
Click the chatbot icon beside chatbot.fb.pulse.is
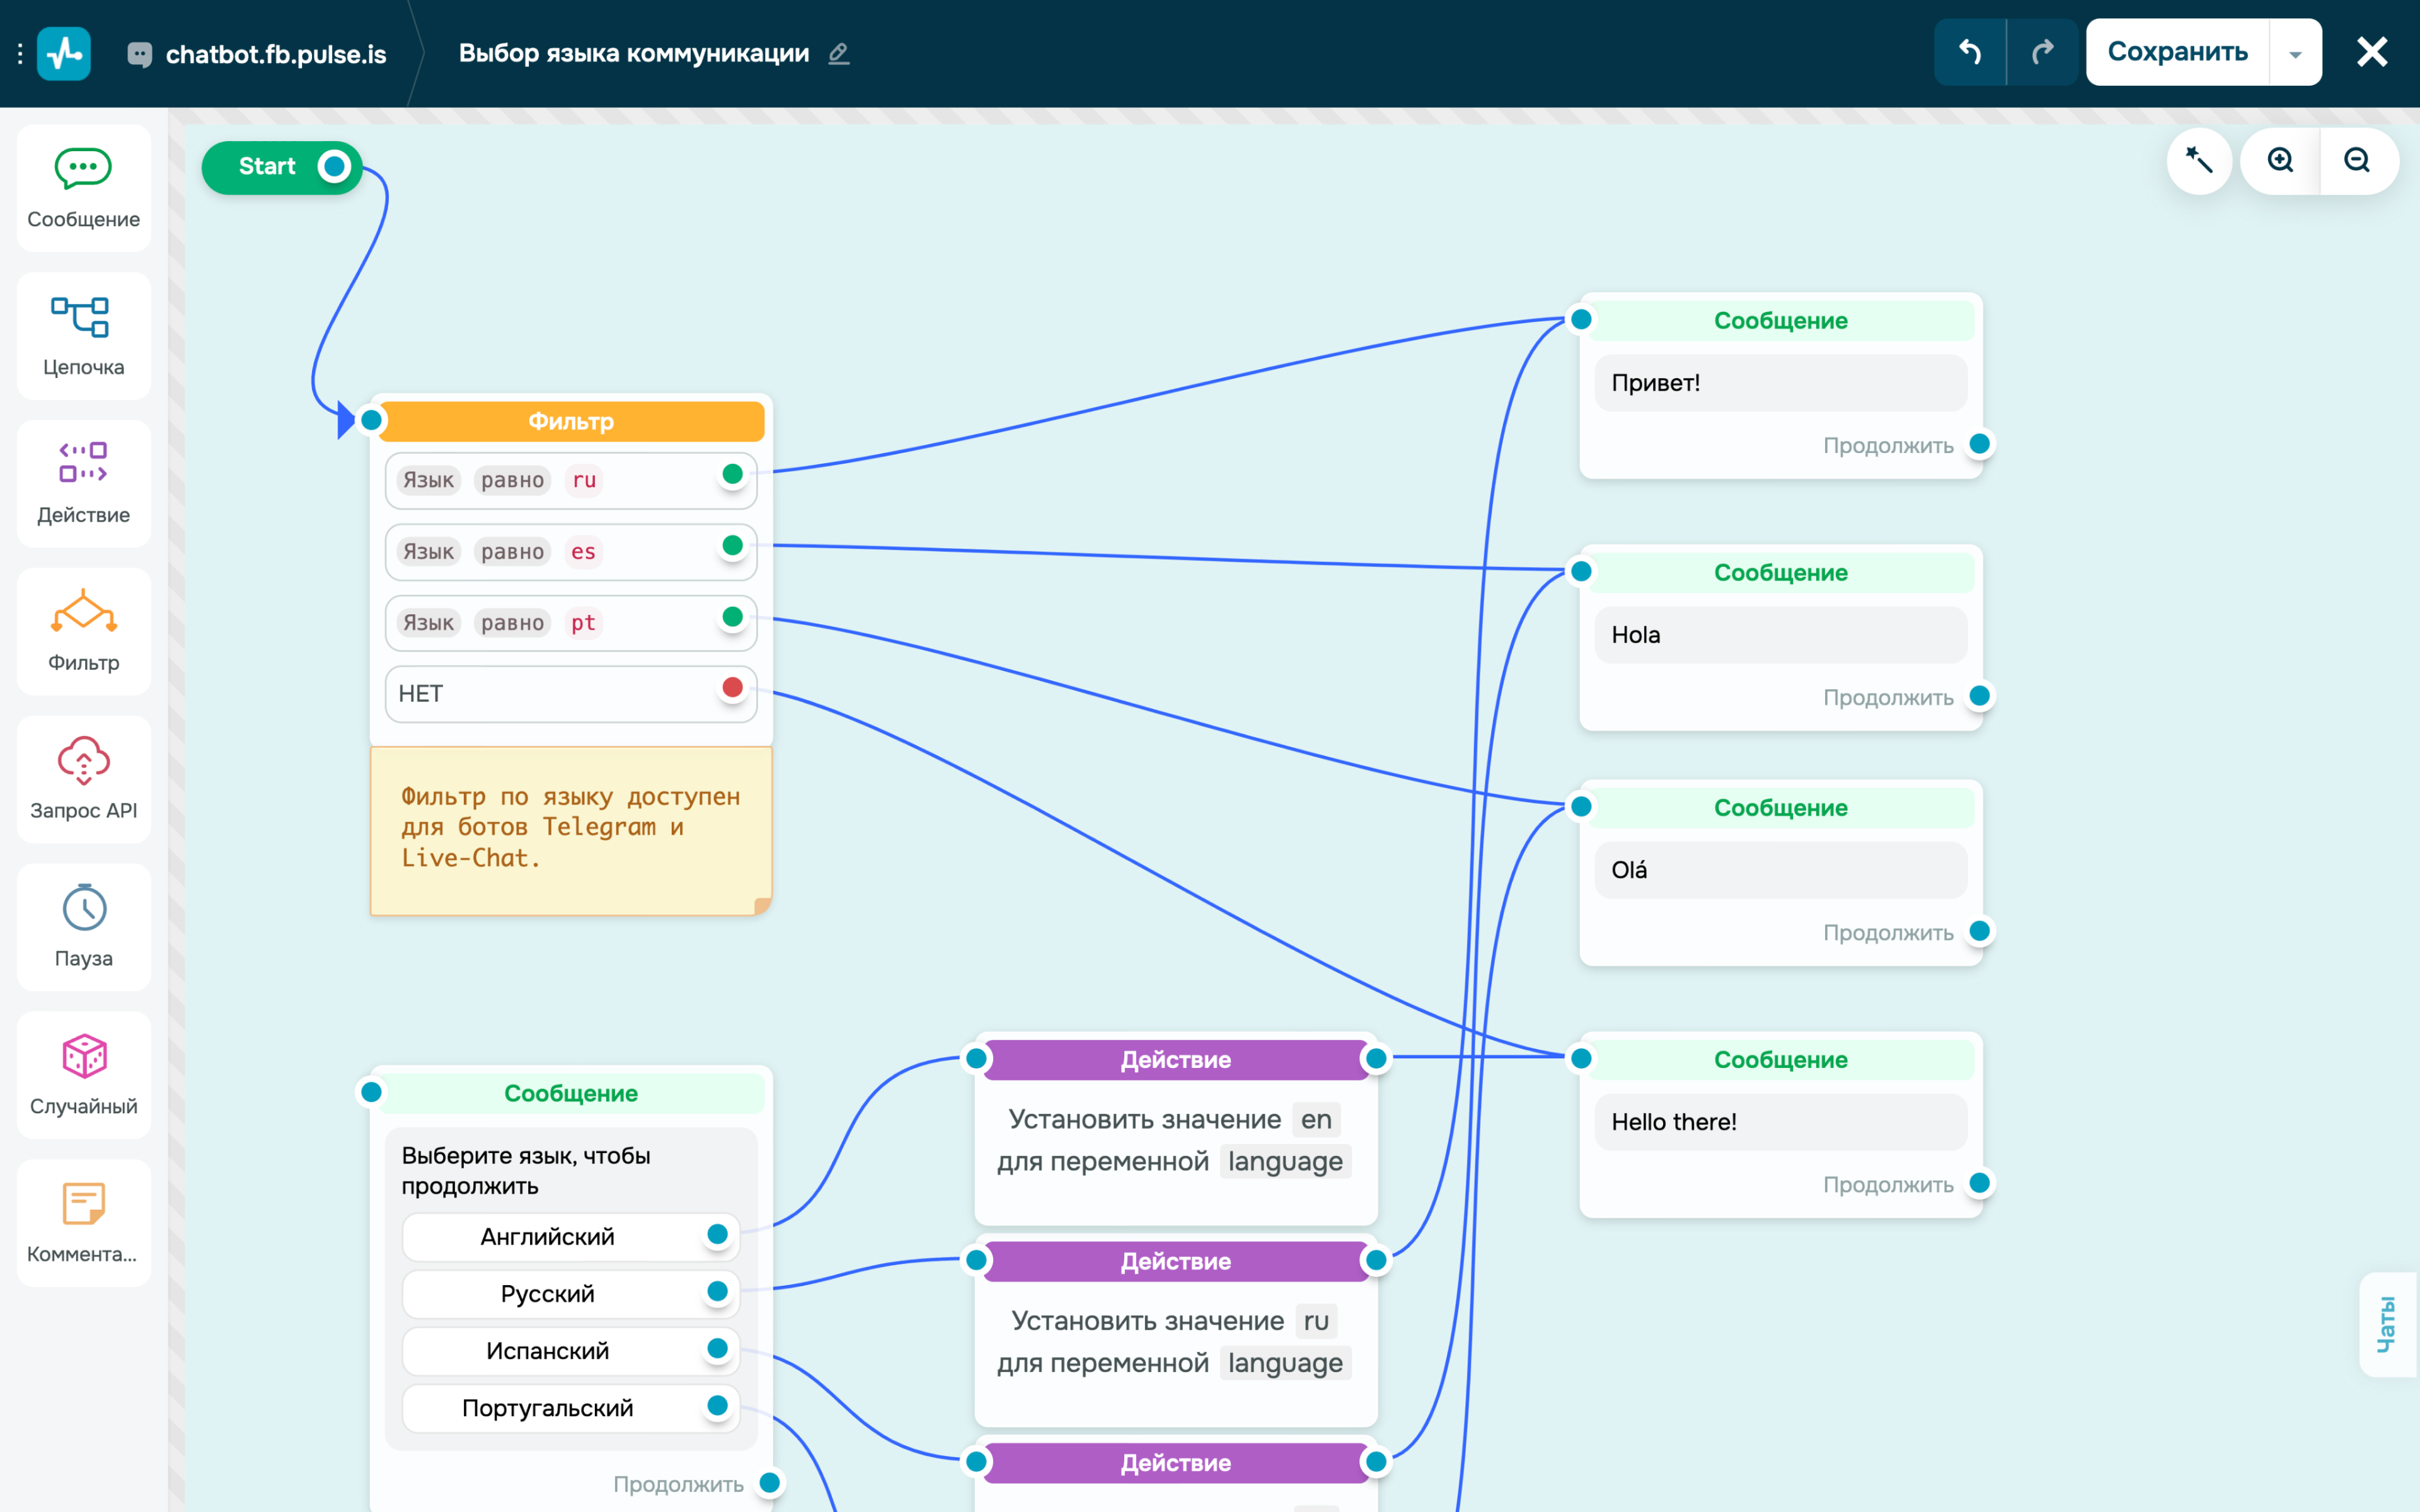[140, 54]
